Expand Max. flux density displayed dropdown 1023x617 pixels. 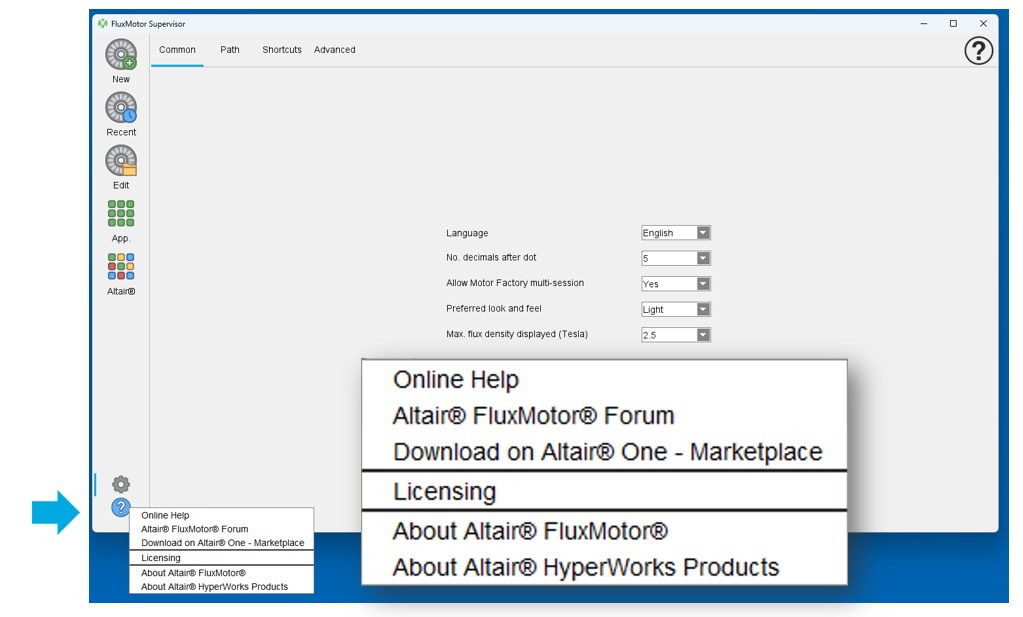click(x=703, y=335)
